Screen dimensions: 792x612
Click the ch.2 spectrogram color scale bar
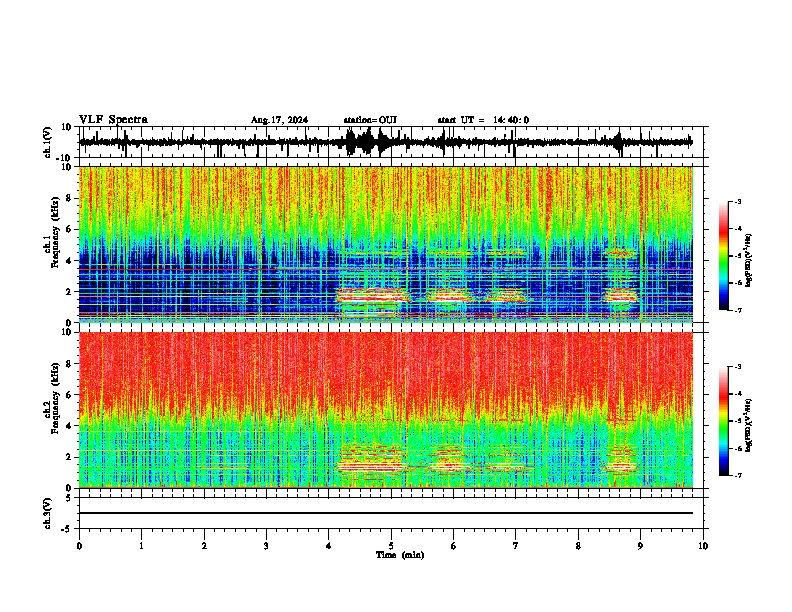click(x=724, y=421)
